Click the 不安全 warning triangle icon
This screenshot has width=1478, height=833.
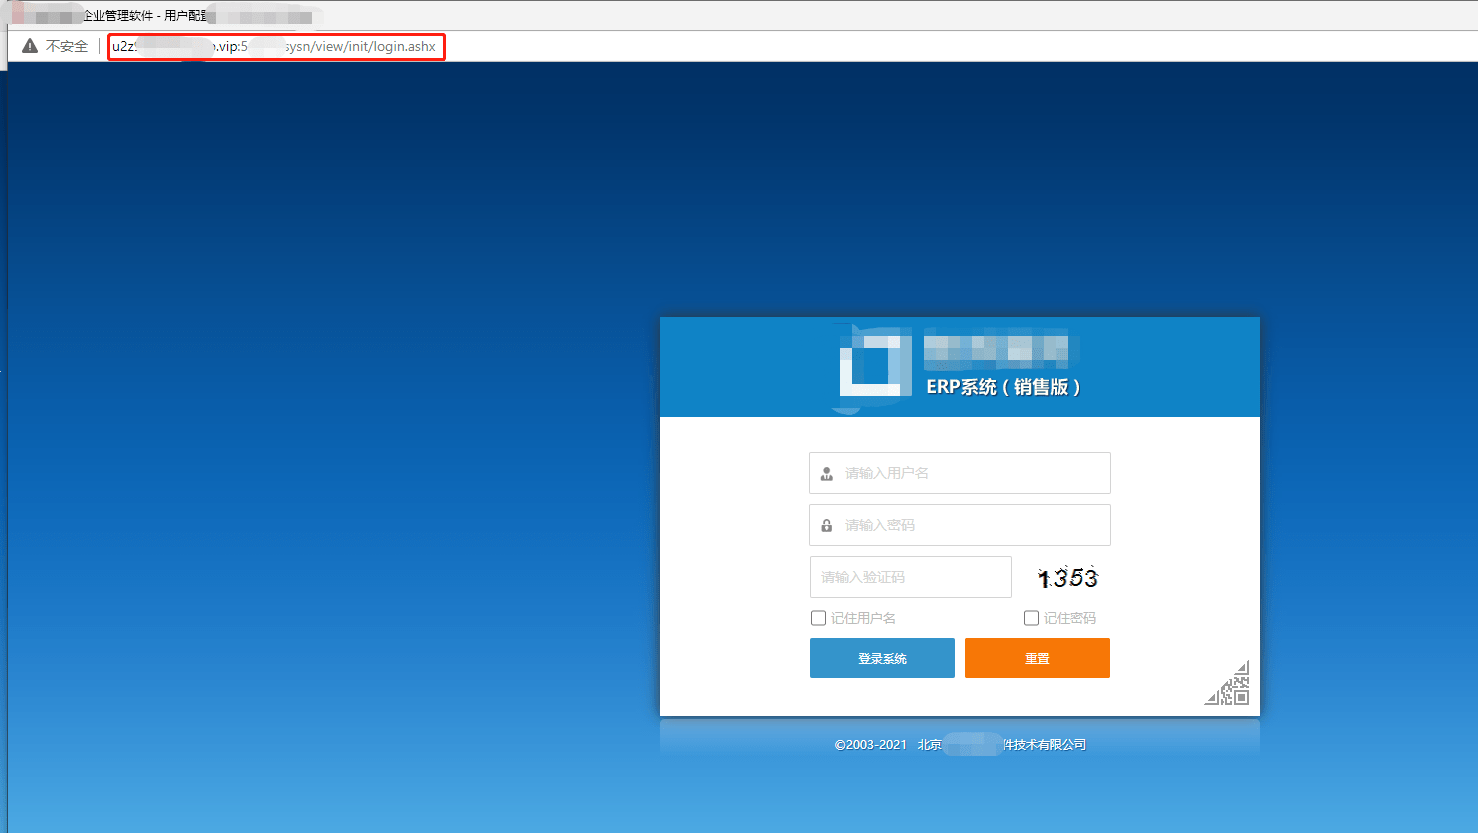tap(31, 45)
